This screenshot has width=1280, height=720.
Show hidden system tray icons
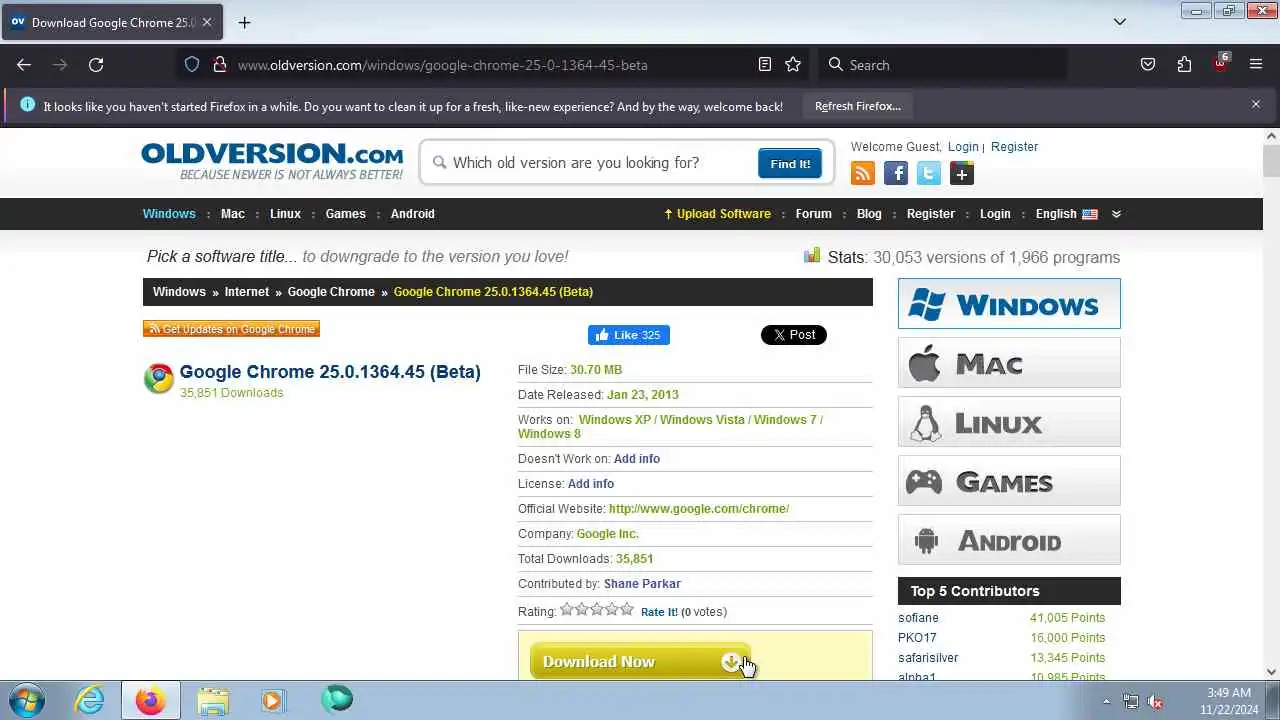click(1106, 701)
